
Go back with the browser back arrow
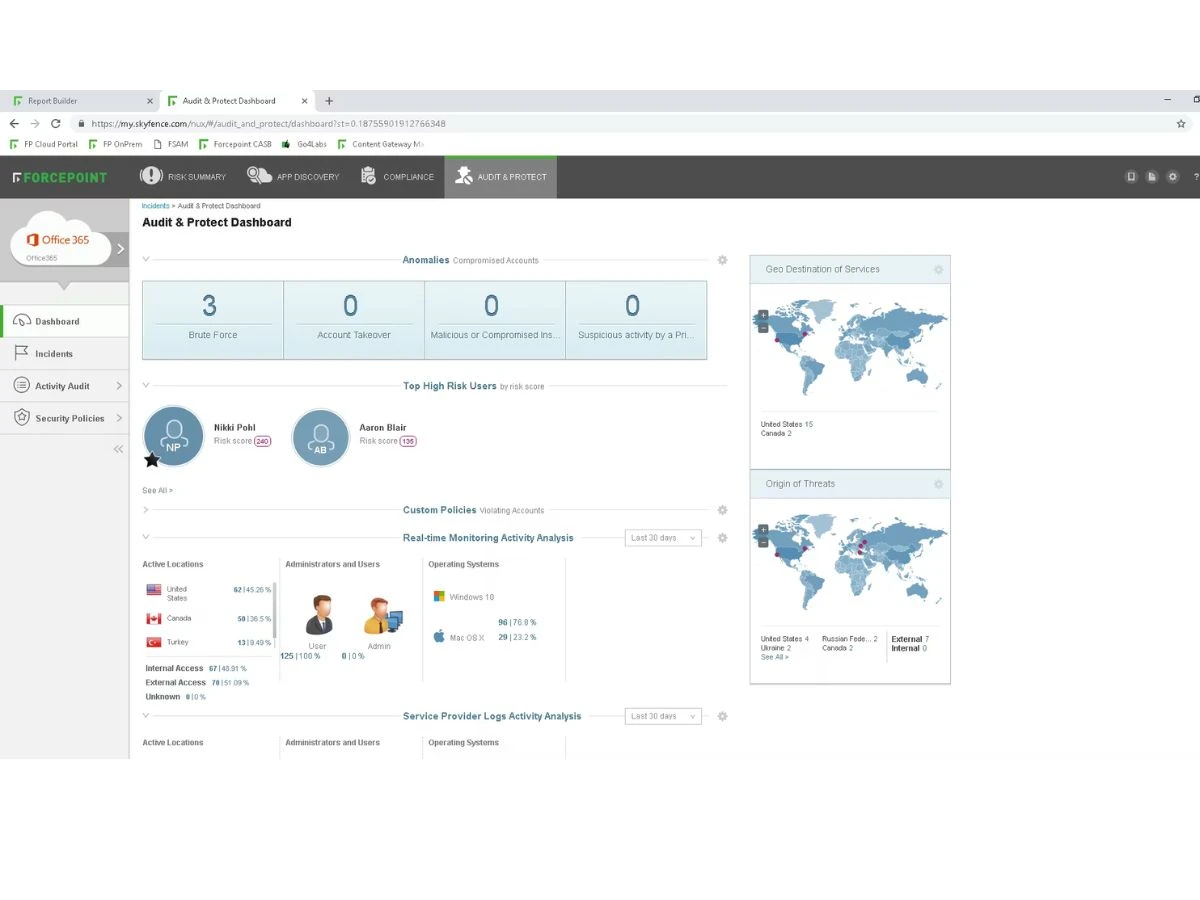[14, 124]
